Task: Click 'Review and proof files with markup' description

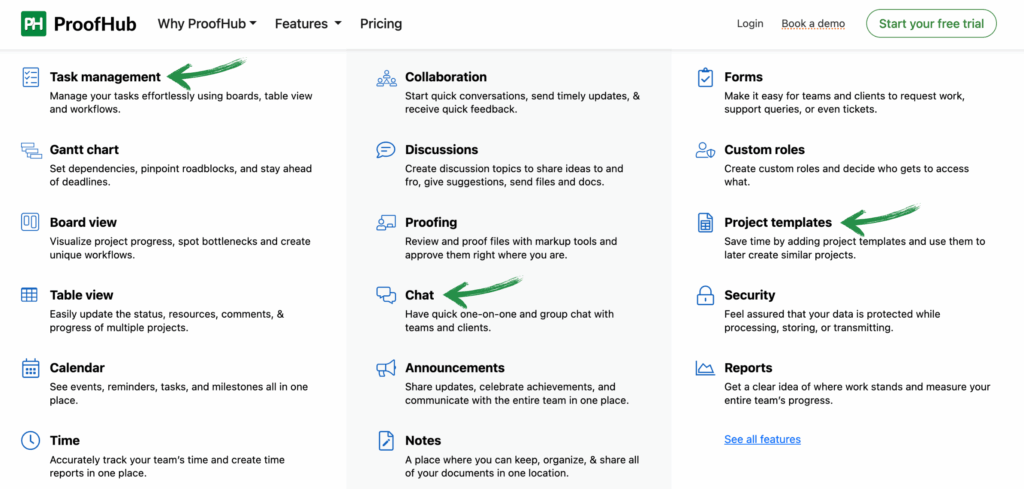Action: (x=511, y=248)
